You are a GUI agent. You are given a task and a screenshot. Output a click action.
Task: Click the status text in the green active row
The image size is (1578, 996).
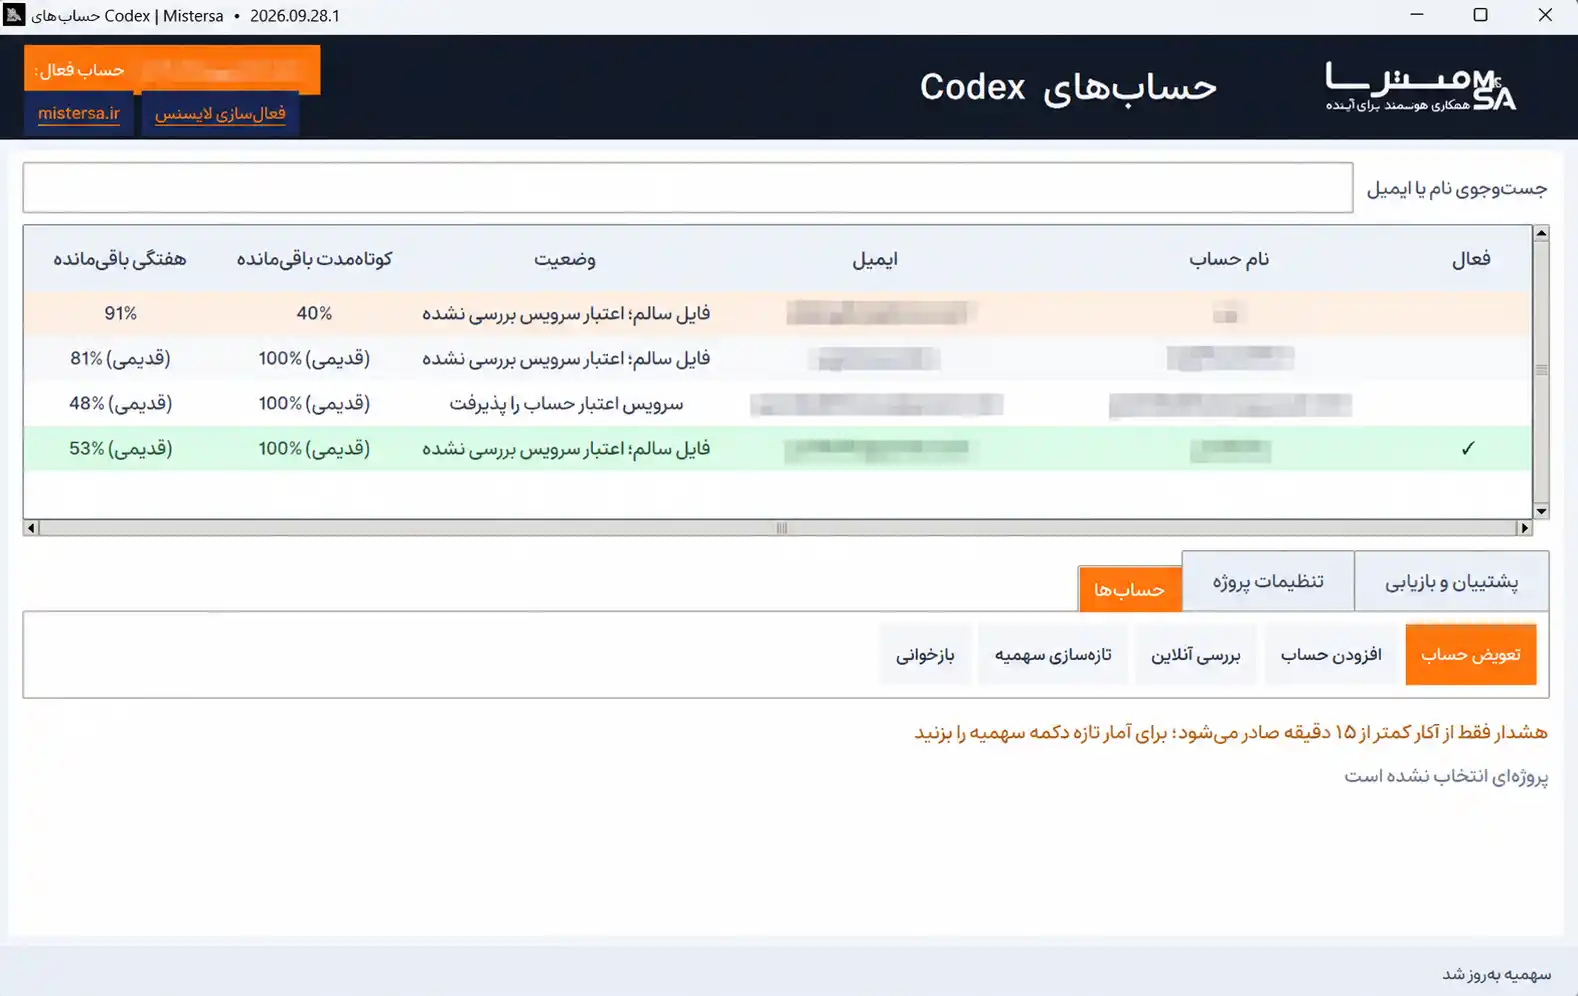pos(566,449)
